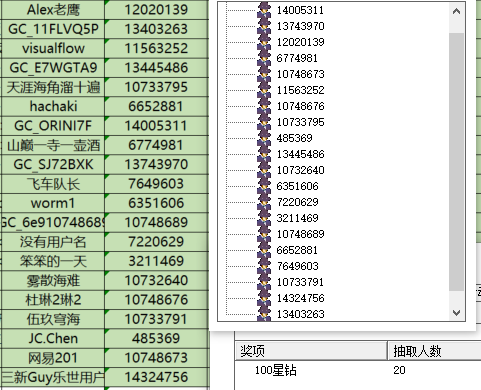Screen dimensions: 481x390
Task: Click the cell with ID 6652881 for hachaki
Action: point(156,106)
